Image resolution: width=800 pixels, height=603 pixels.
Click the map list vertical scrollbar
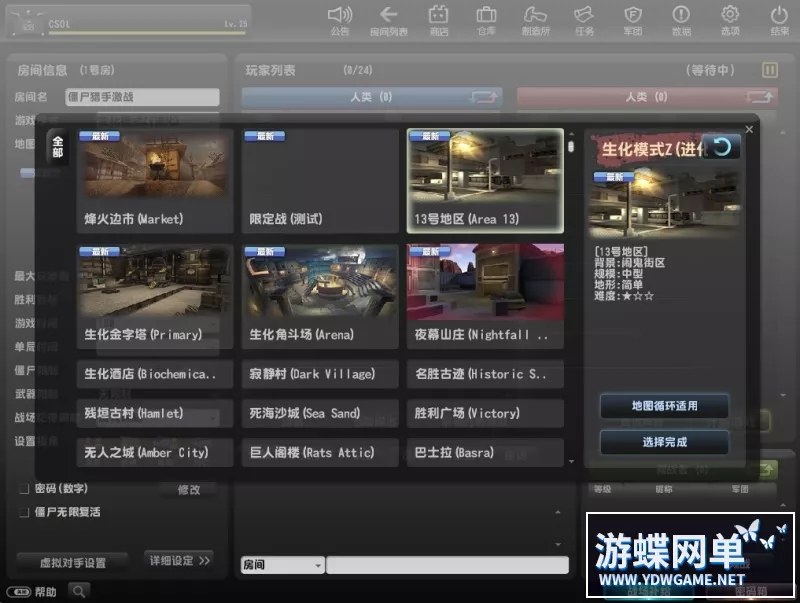point(571,300)
